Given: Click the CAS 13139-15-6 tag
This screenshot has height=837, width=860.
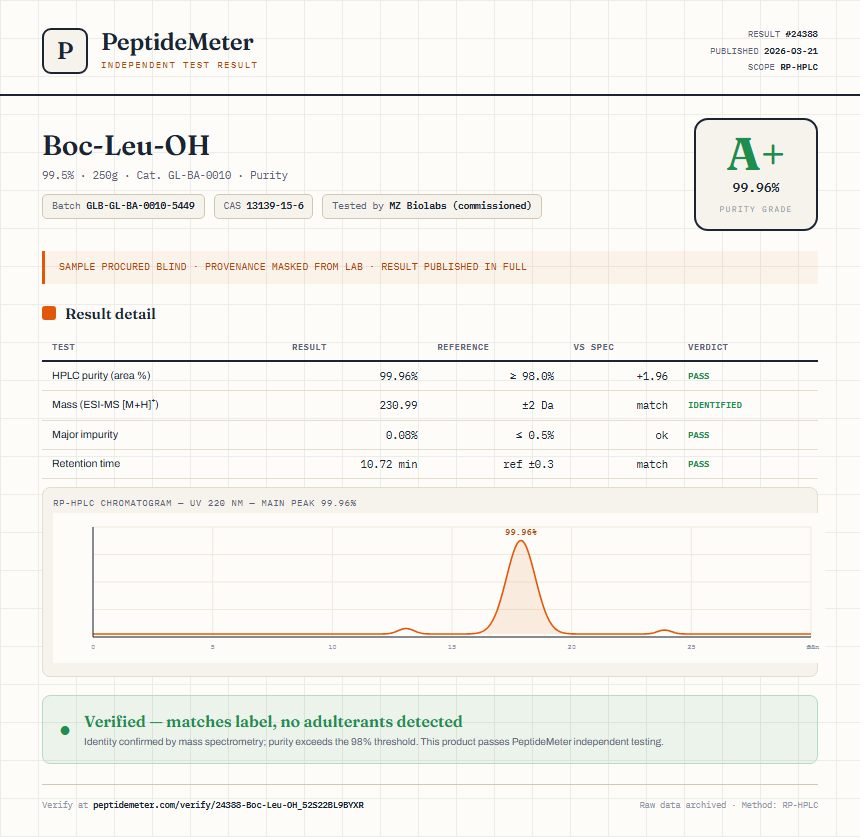Looking at the screenshot, I should point(263,206).
